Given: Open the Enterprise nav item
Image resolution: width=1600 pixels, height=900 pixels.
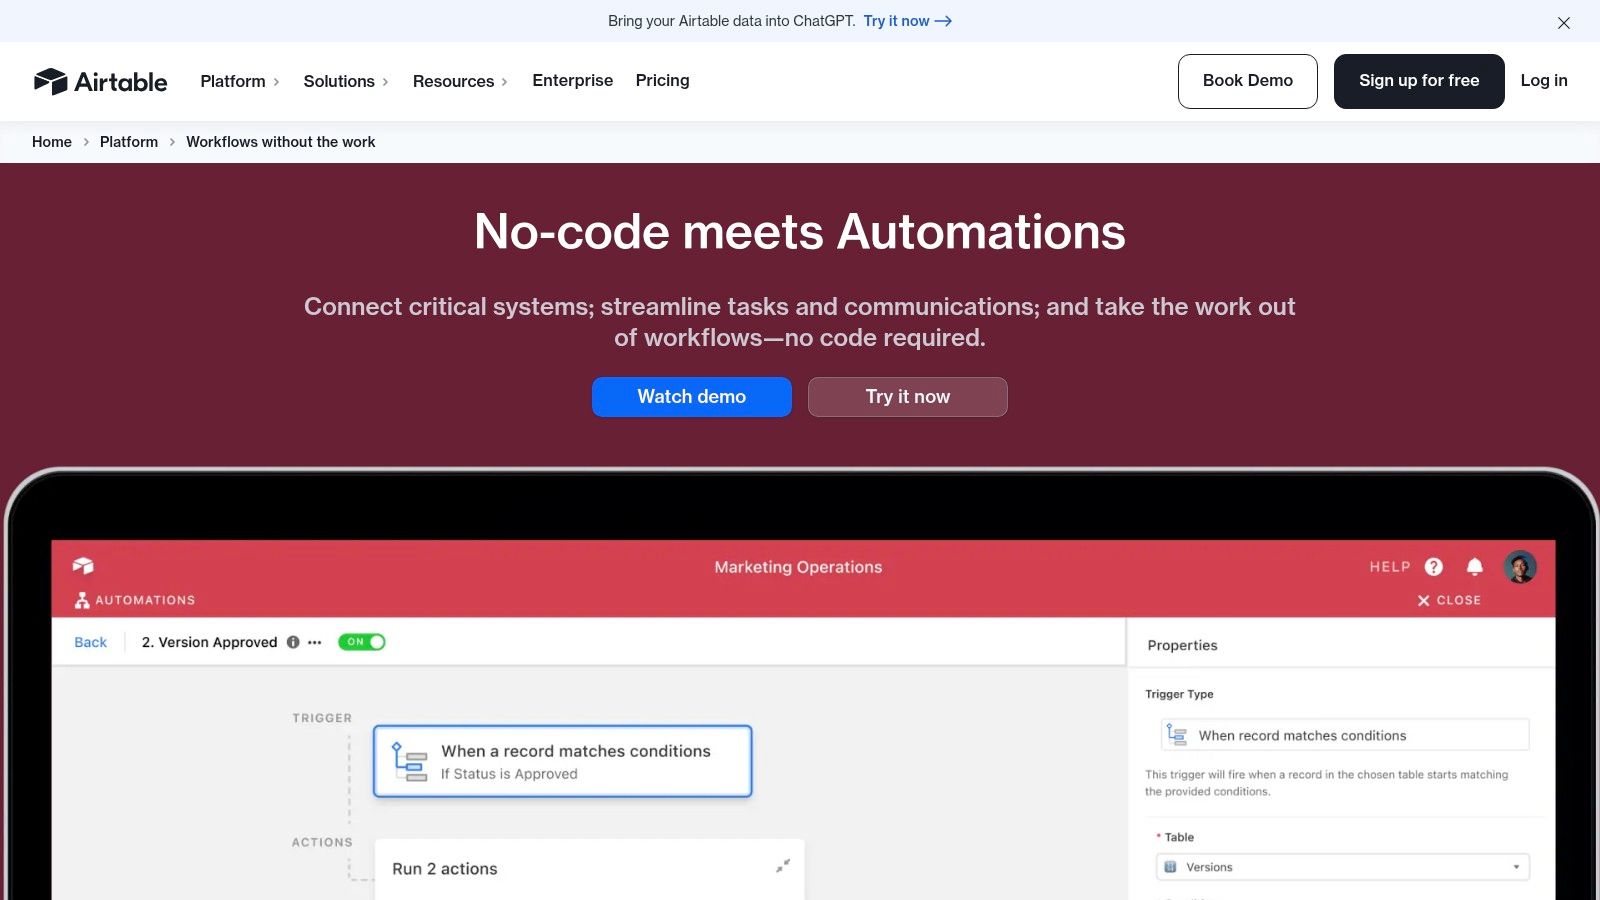Looking at the screenshot, I should [x=573, y=80].
